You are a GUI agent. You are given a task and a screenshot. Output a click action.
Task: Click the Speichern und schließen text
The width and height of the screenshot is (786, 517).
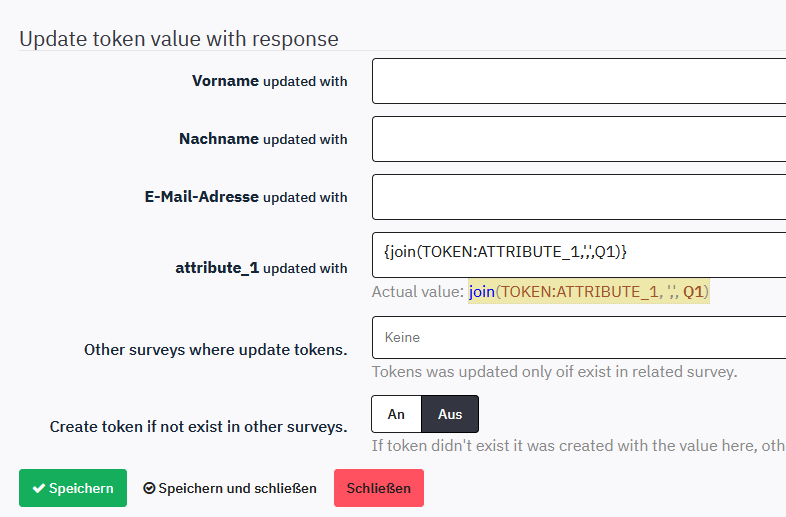(x=237, y=489)
